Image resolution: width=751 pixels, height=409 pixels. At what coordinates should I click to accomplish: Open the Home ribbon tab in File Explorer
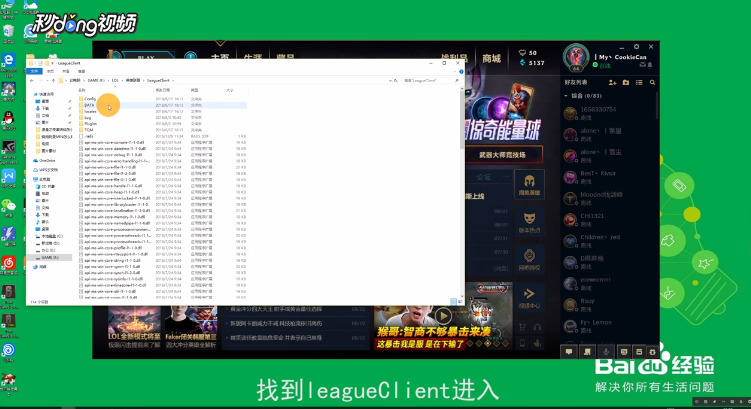[x=50, y=71]
